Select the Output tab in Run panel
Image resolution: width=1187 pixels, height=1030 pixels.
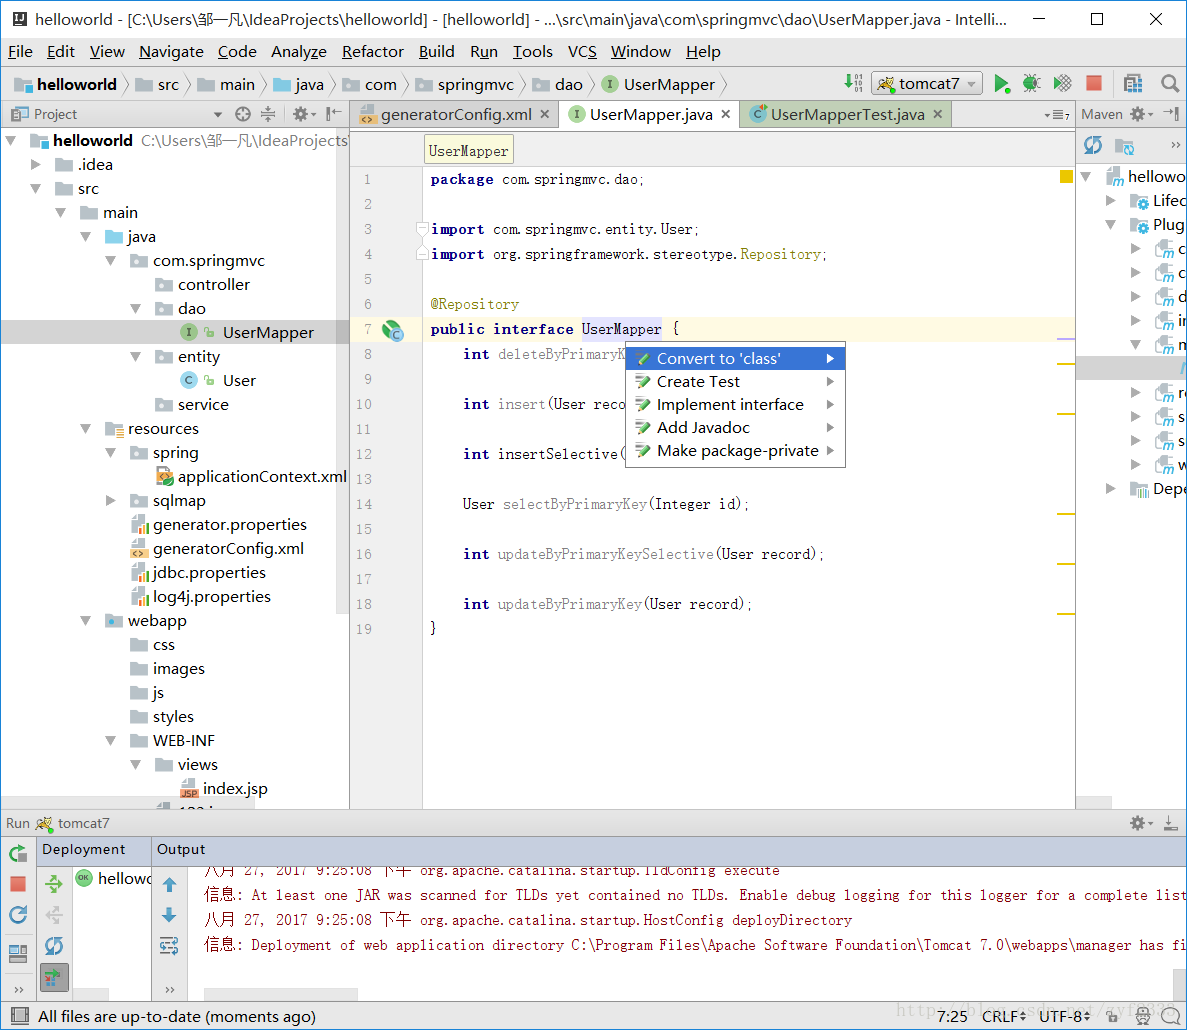(181, 849)
